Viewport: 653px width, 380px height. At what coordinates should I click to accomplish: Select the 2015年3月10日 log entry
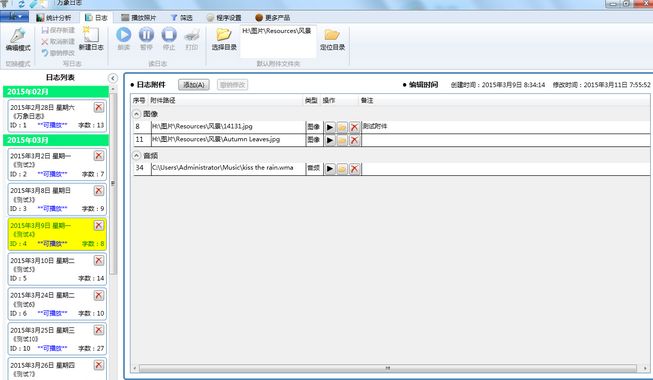(57, 269)
